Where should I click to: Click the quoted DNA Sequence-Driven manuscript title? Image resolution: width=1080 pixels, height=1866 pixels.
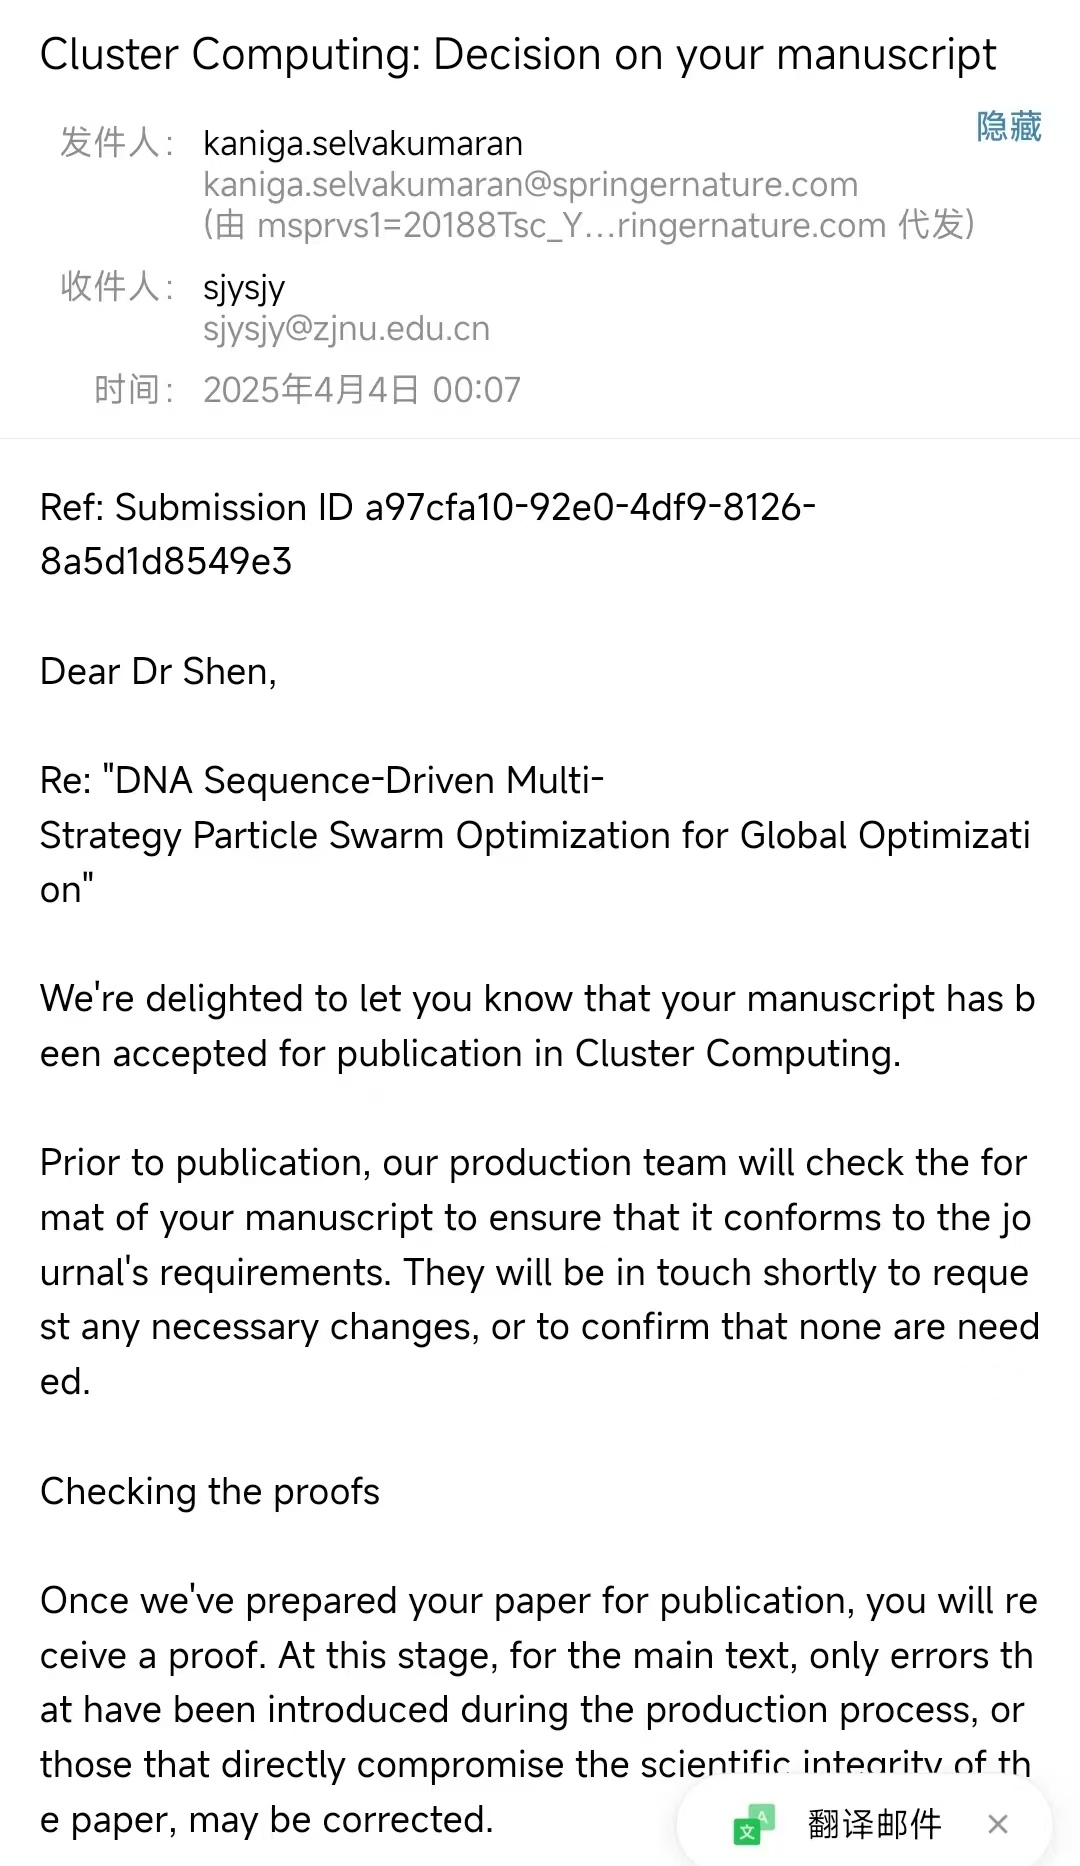(x=534, y=835)
